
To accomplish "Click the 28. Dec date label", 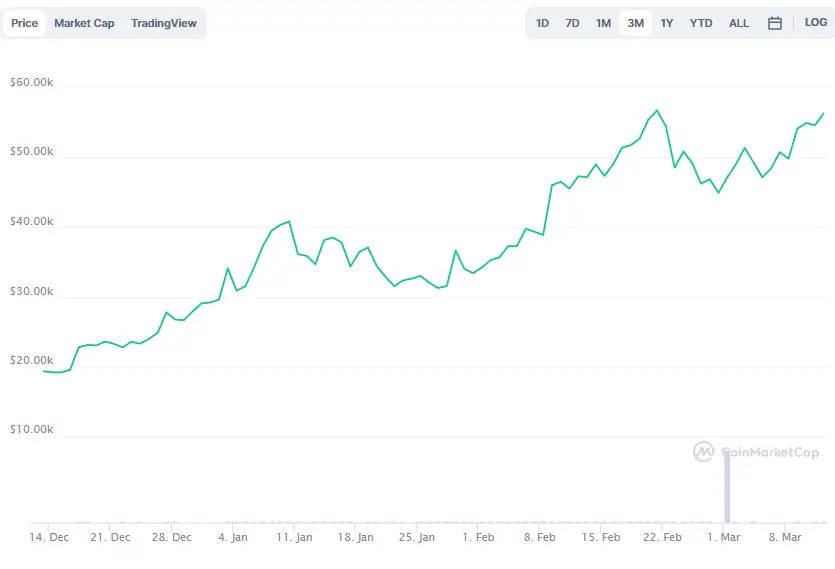I will click(171, 537).
